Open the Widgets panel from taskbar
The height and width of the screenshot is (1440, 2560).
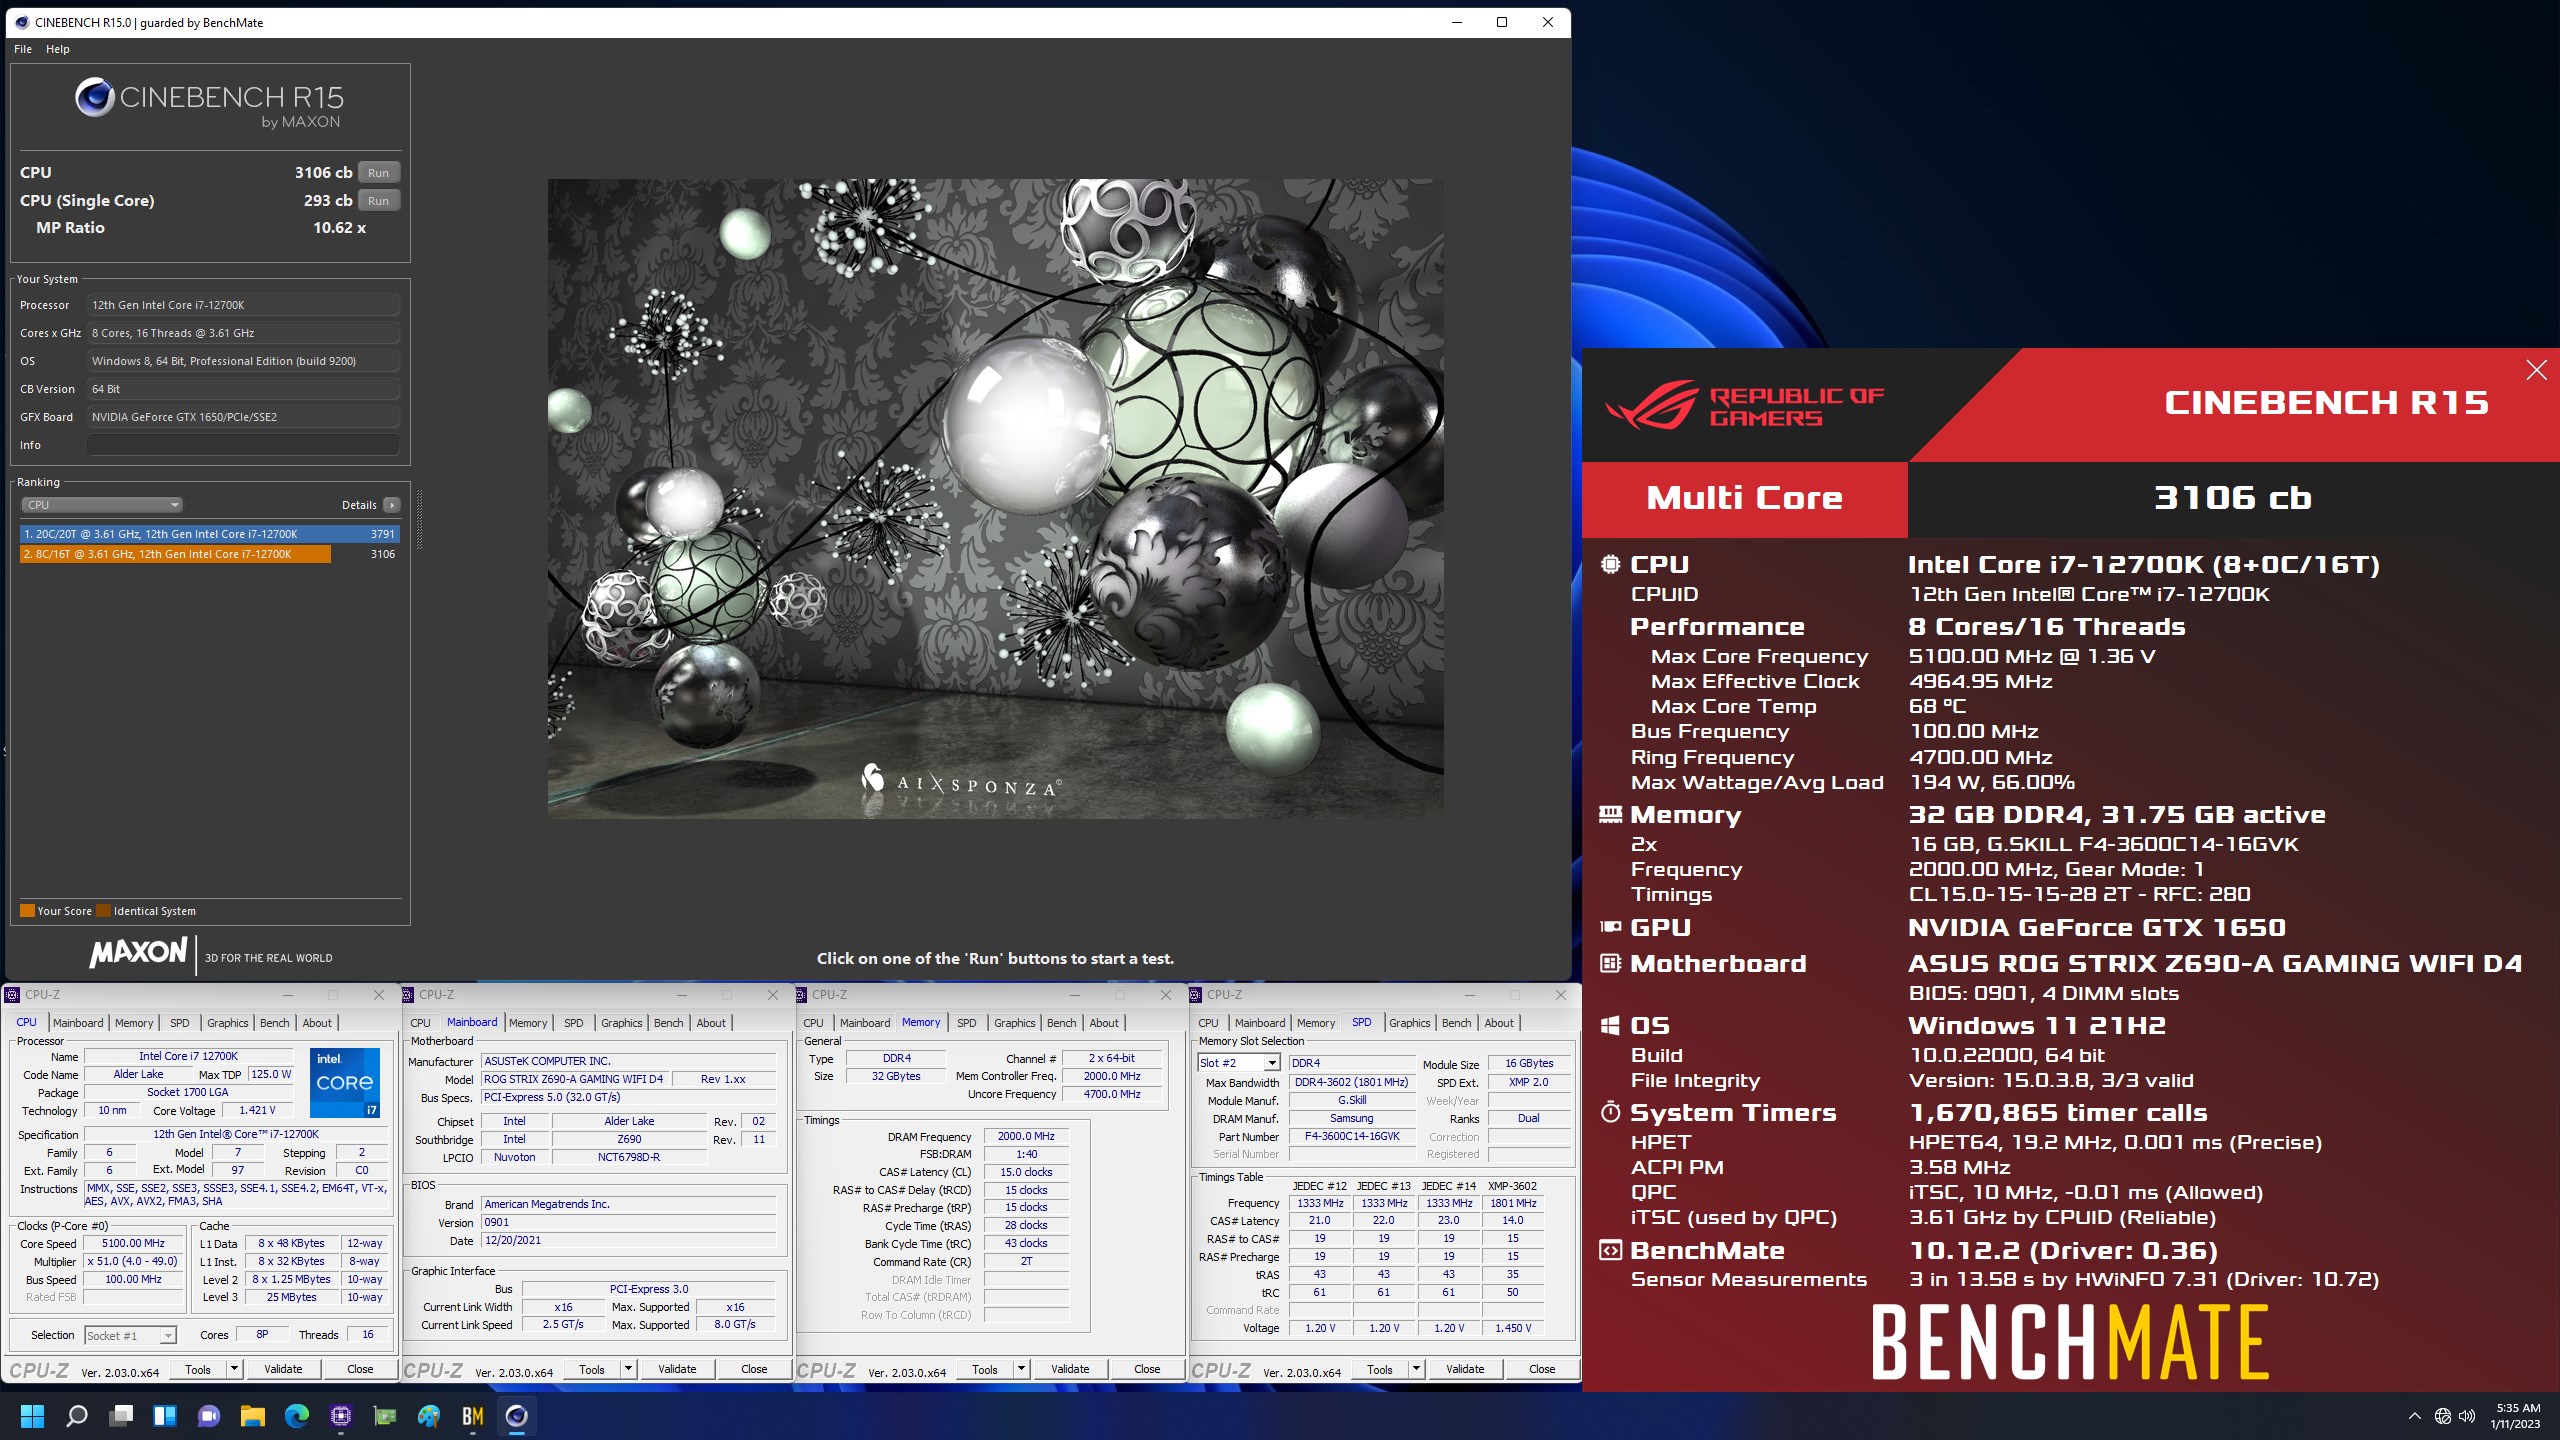(x=165, y=1416)
